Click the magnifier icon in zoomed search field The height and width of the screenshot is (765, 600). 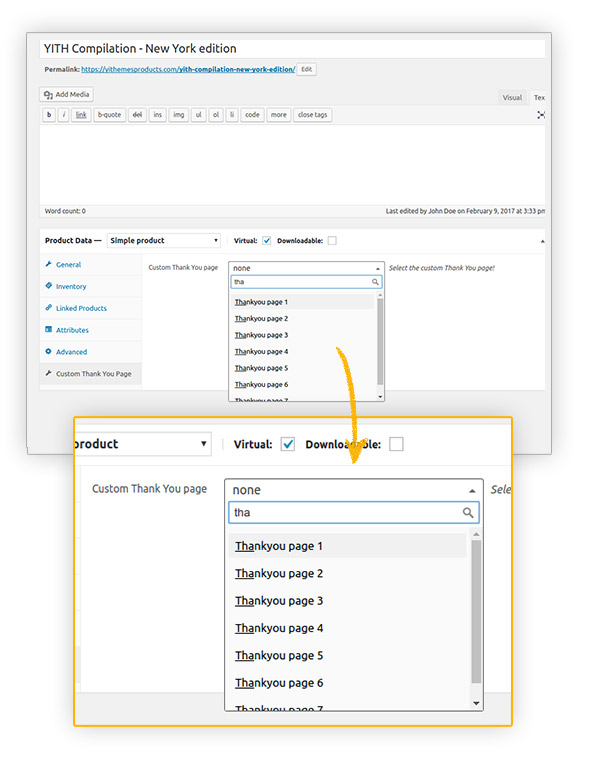[x=468, y=513]
